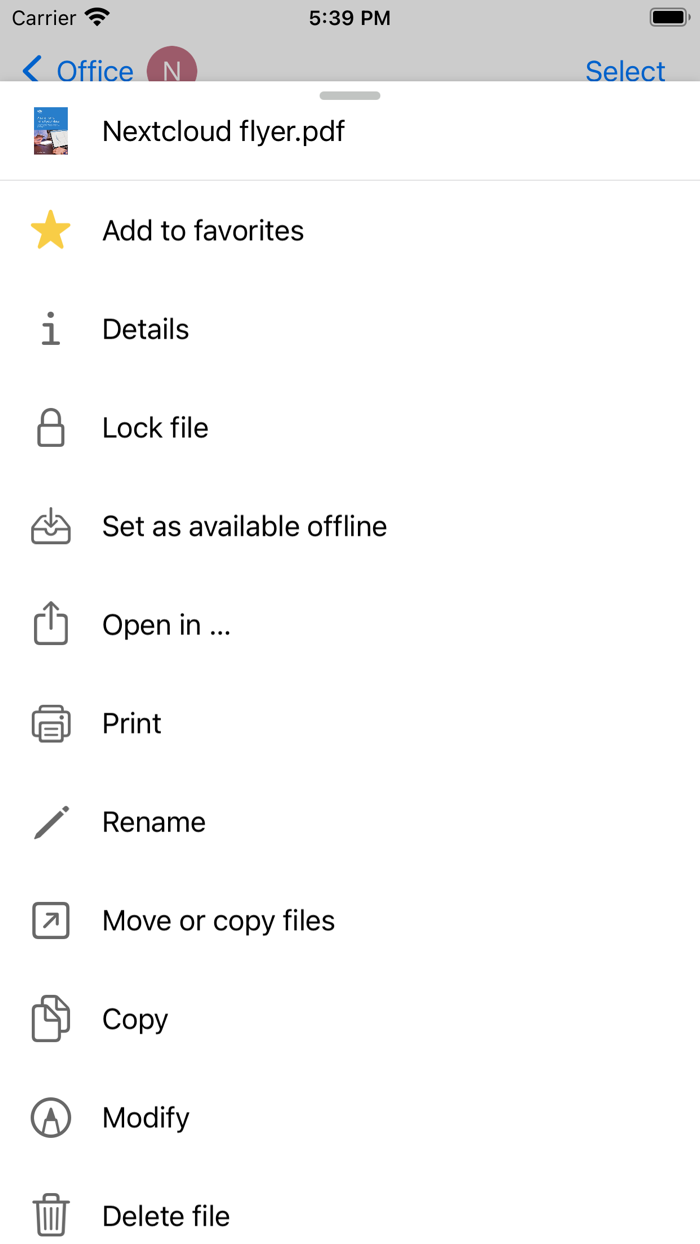Tap Select in the top right corner
The height and width of the screenshot is (1244, 700).
pyautogui.click(x=625, y=71)
